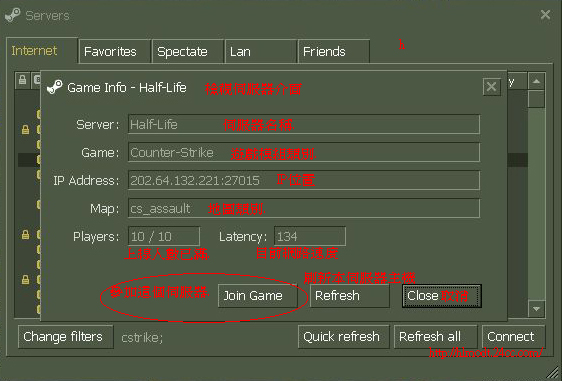This screenshot has height=381, width=562.
Task: Click the Map field cs_assault
Action: point(304,208)
